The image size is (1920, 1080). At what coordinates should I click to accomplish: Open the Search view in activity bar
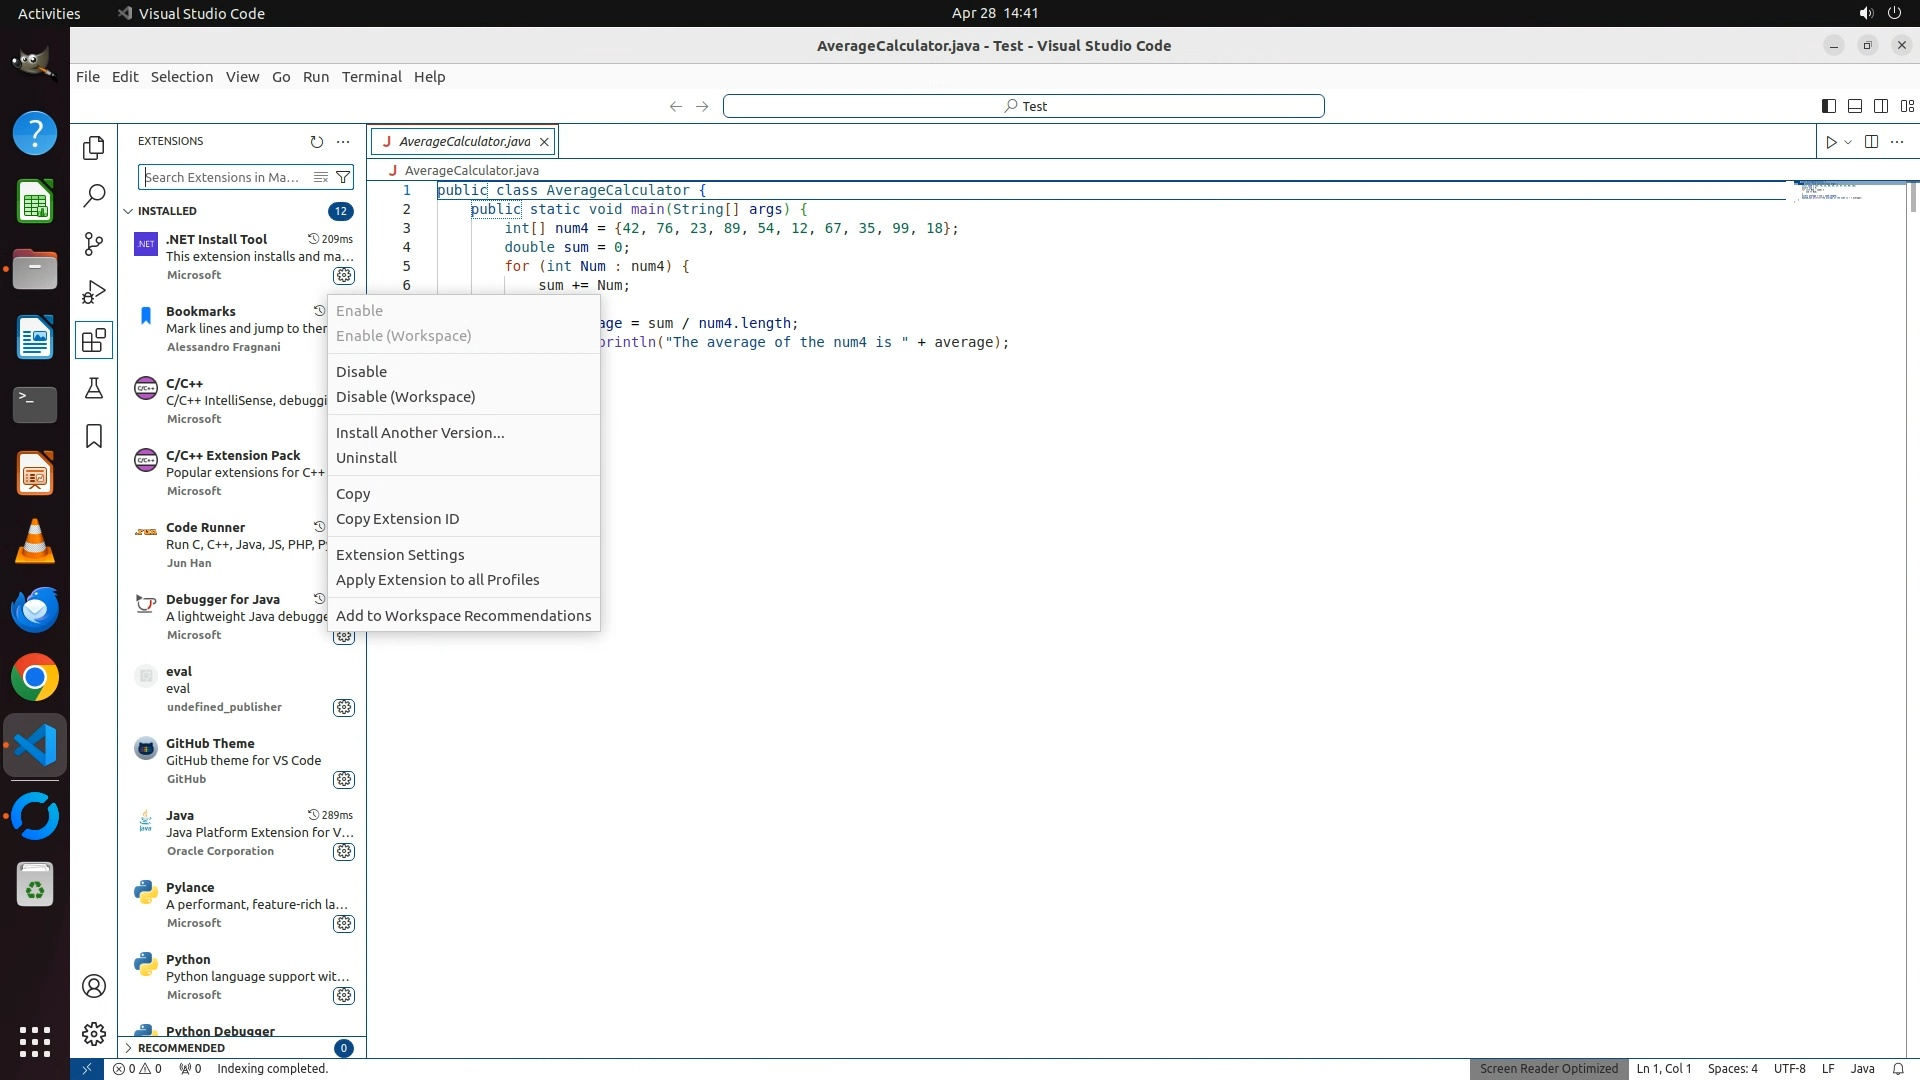click(x=94, y=196)
